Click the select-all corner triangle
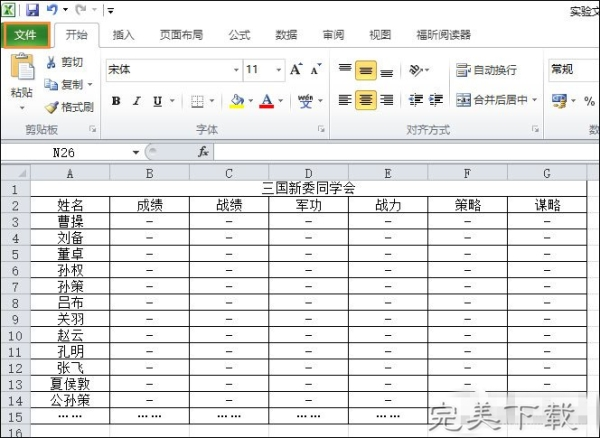Viewport: 600px width, 438px height. [15, 173]
